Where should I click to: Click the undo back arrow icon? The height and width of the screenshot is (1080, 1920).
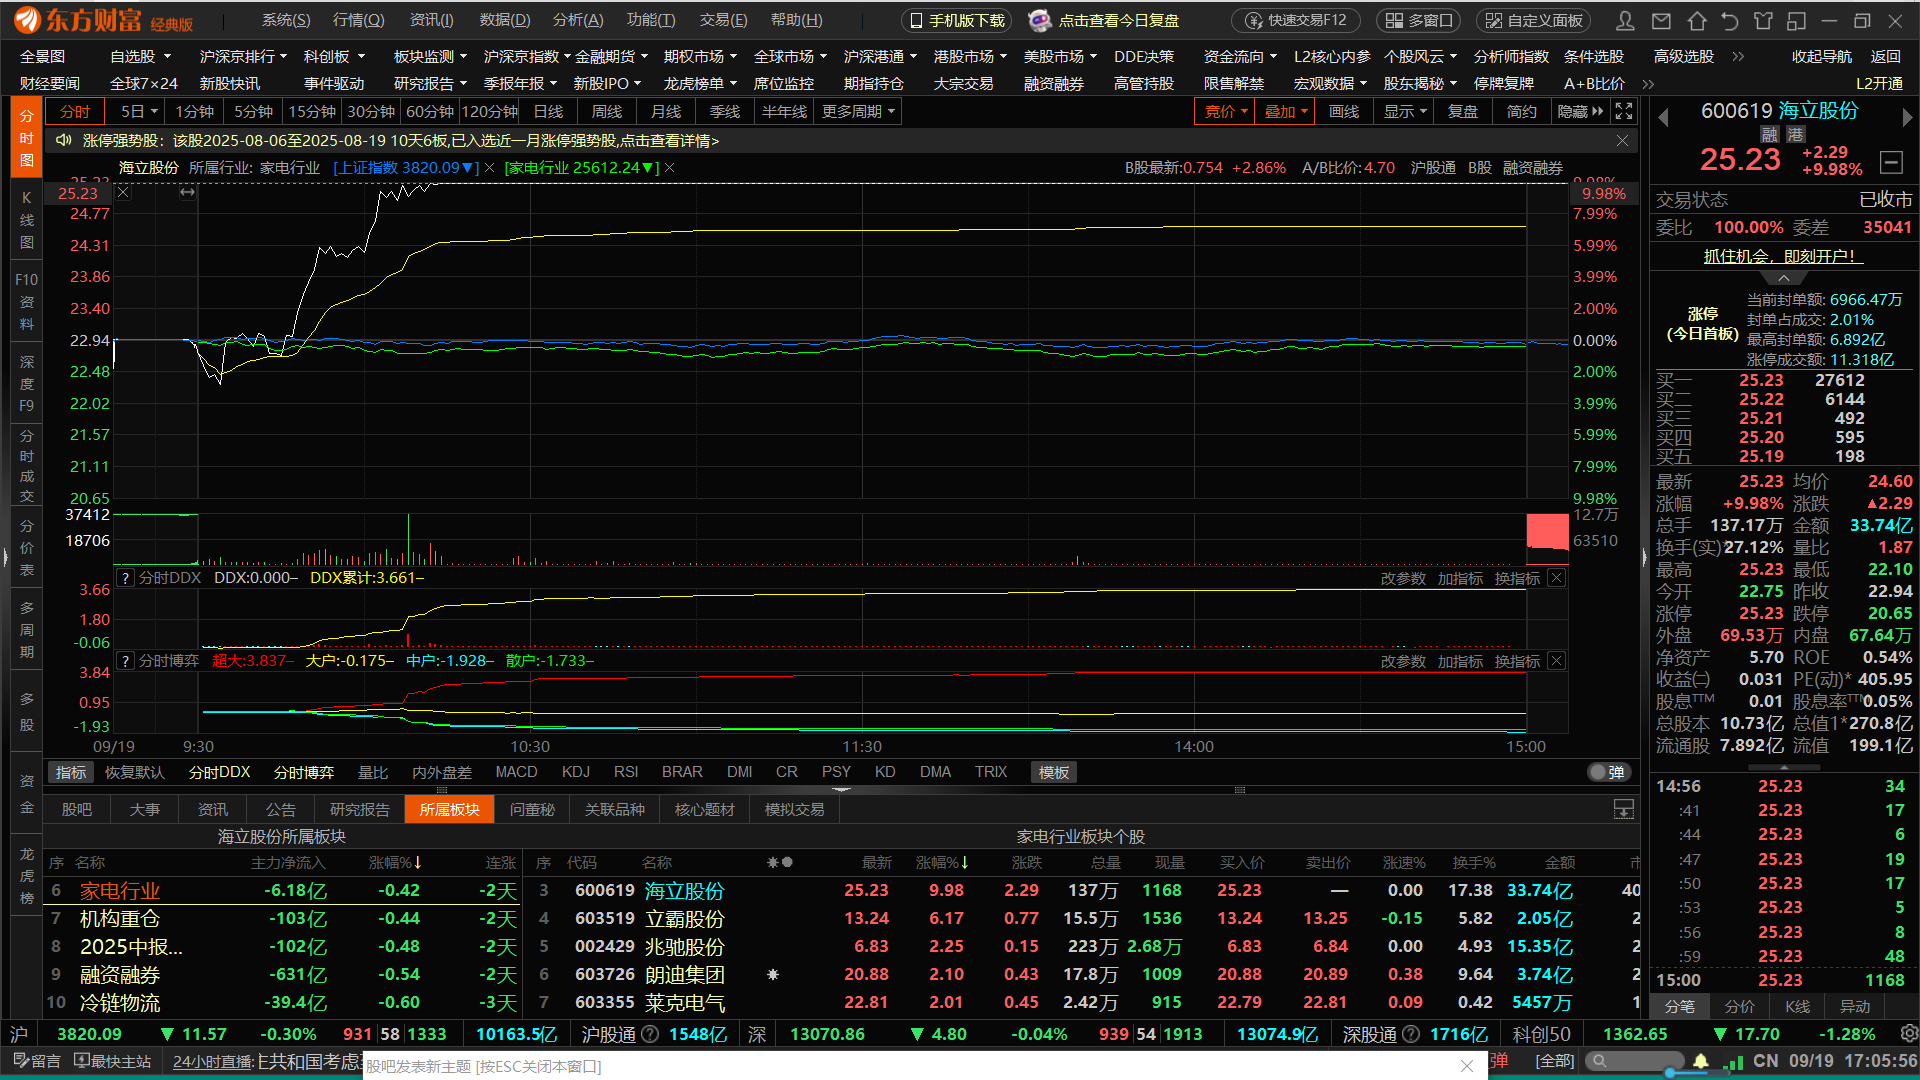click(x=1730, y=20)
